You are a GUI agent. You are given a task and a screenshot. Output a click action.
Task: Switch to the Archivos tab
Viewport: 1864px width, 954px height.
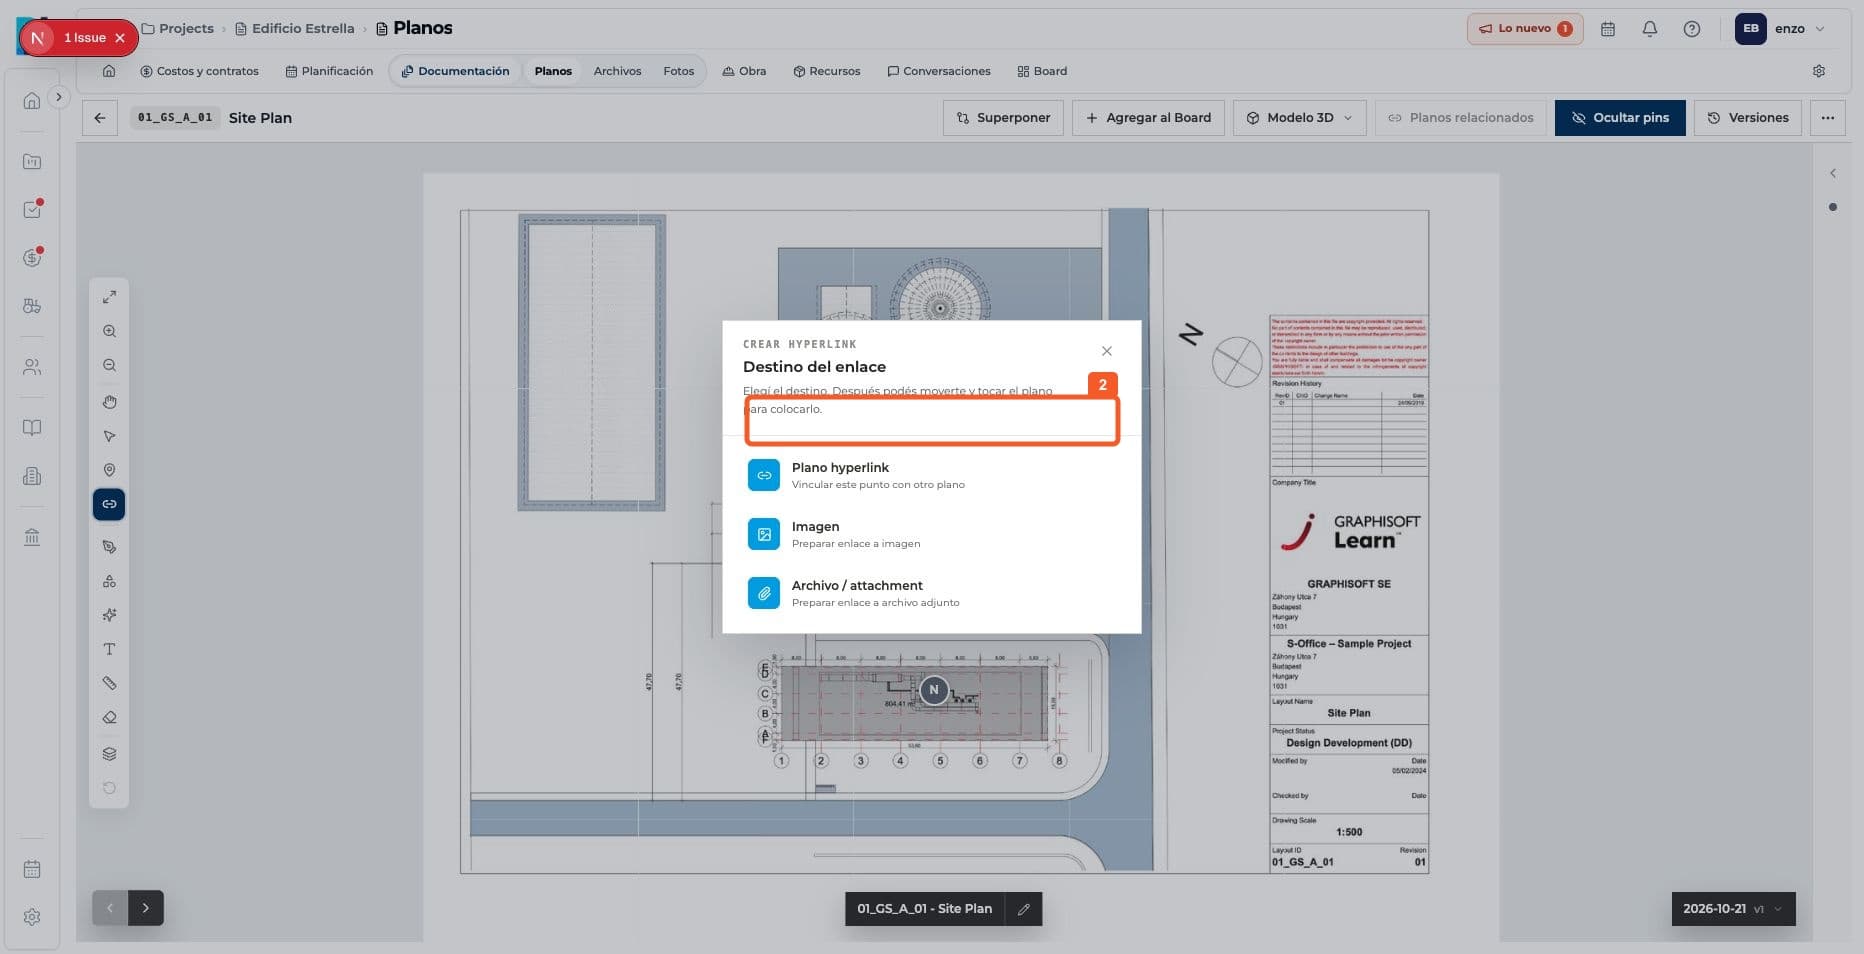617,71
